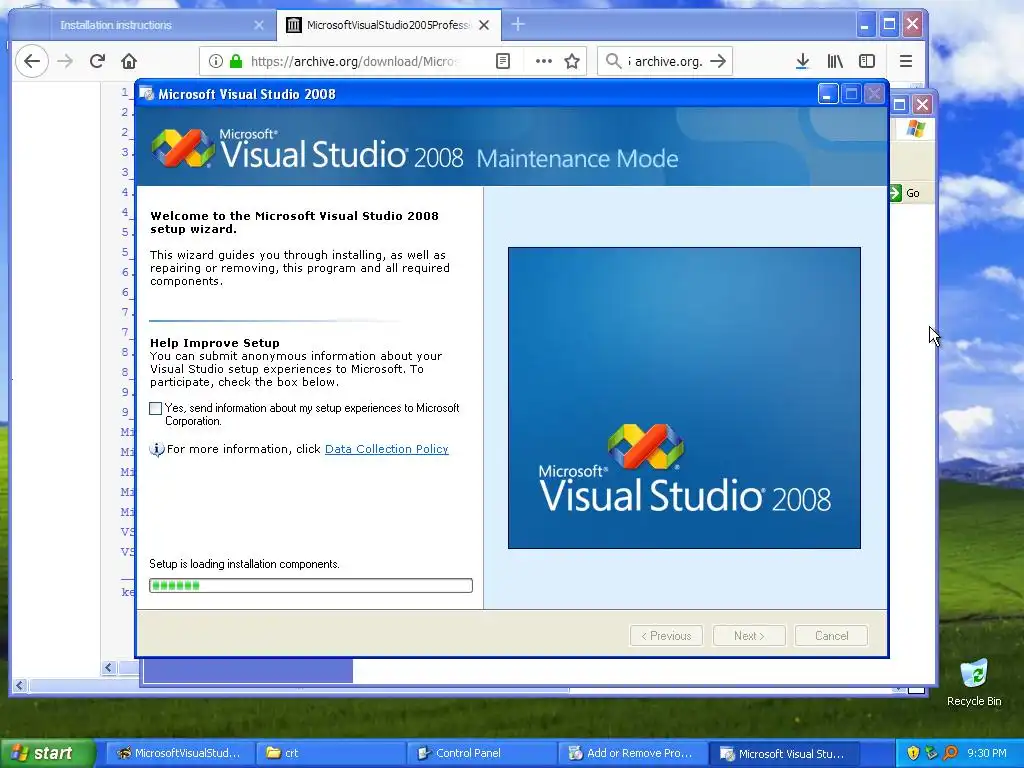Select the Recycle Bin desktop icon
The height and width of the screenshot is (768, 1024).
[x=974, y=683]
